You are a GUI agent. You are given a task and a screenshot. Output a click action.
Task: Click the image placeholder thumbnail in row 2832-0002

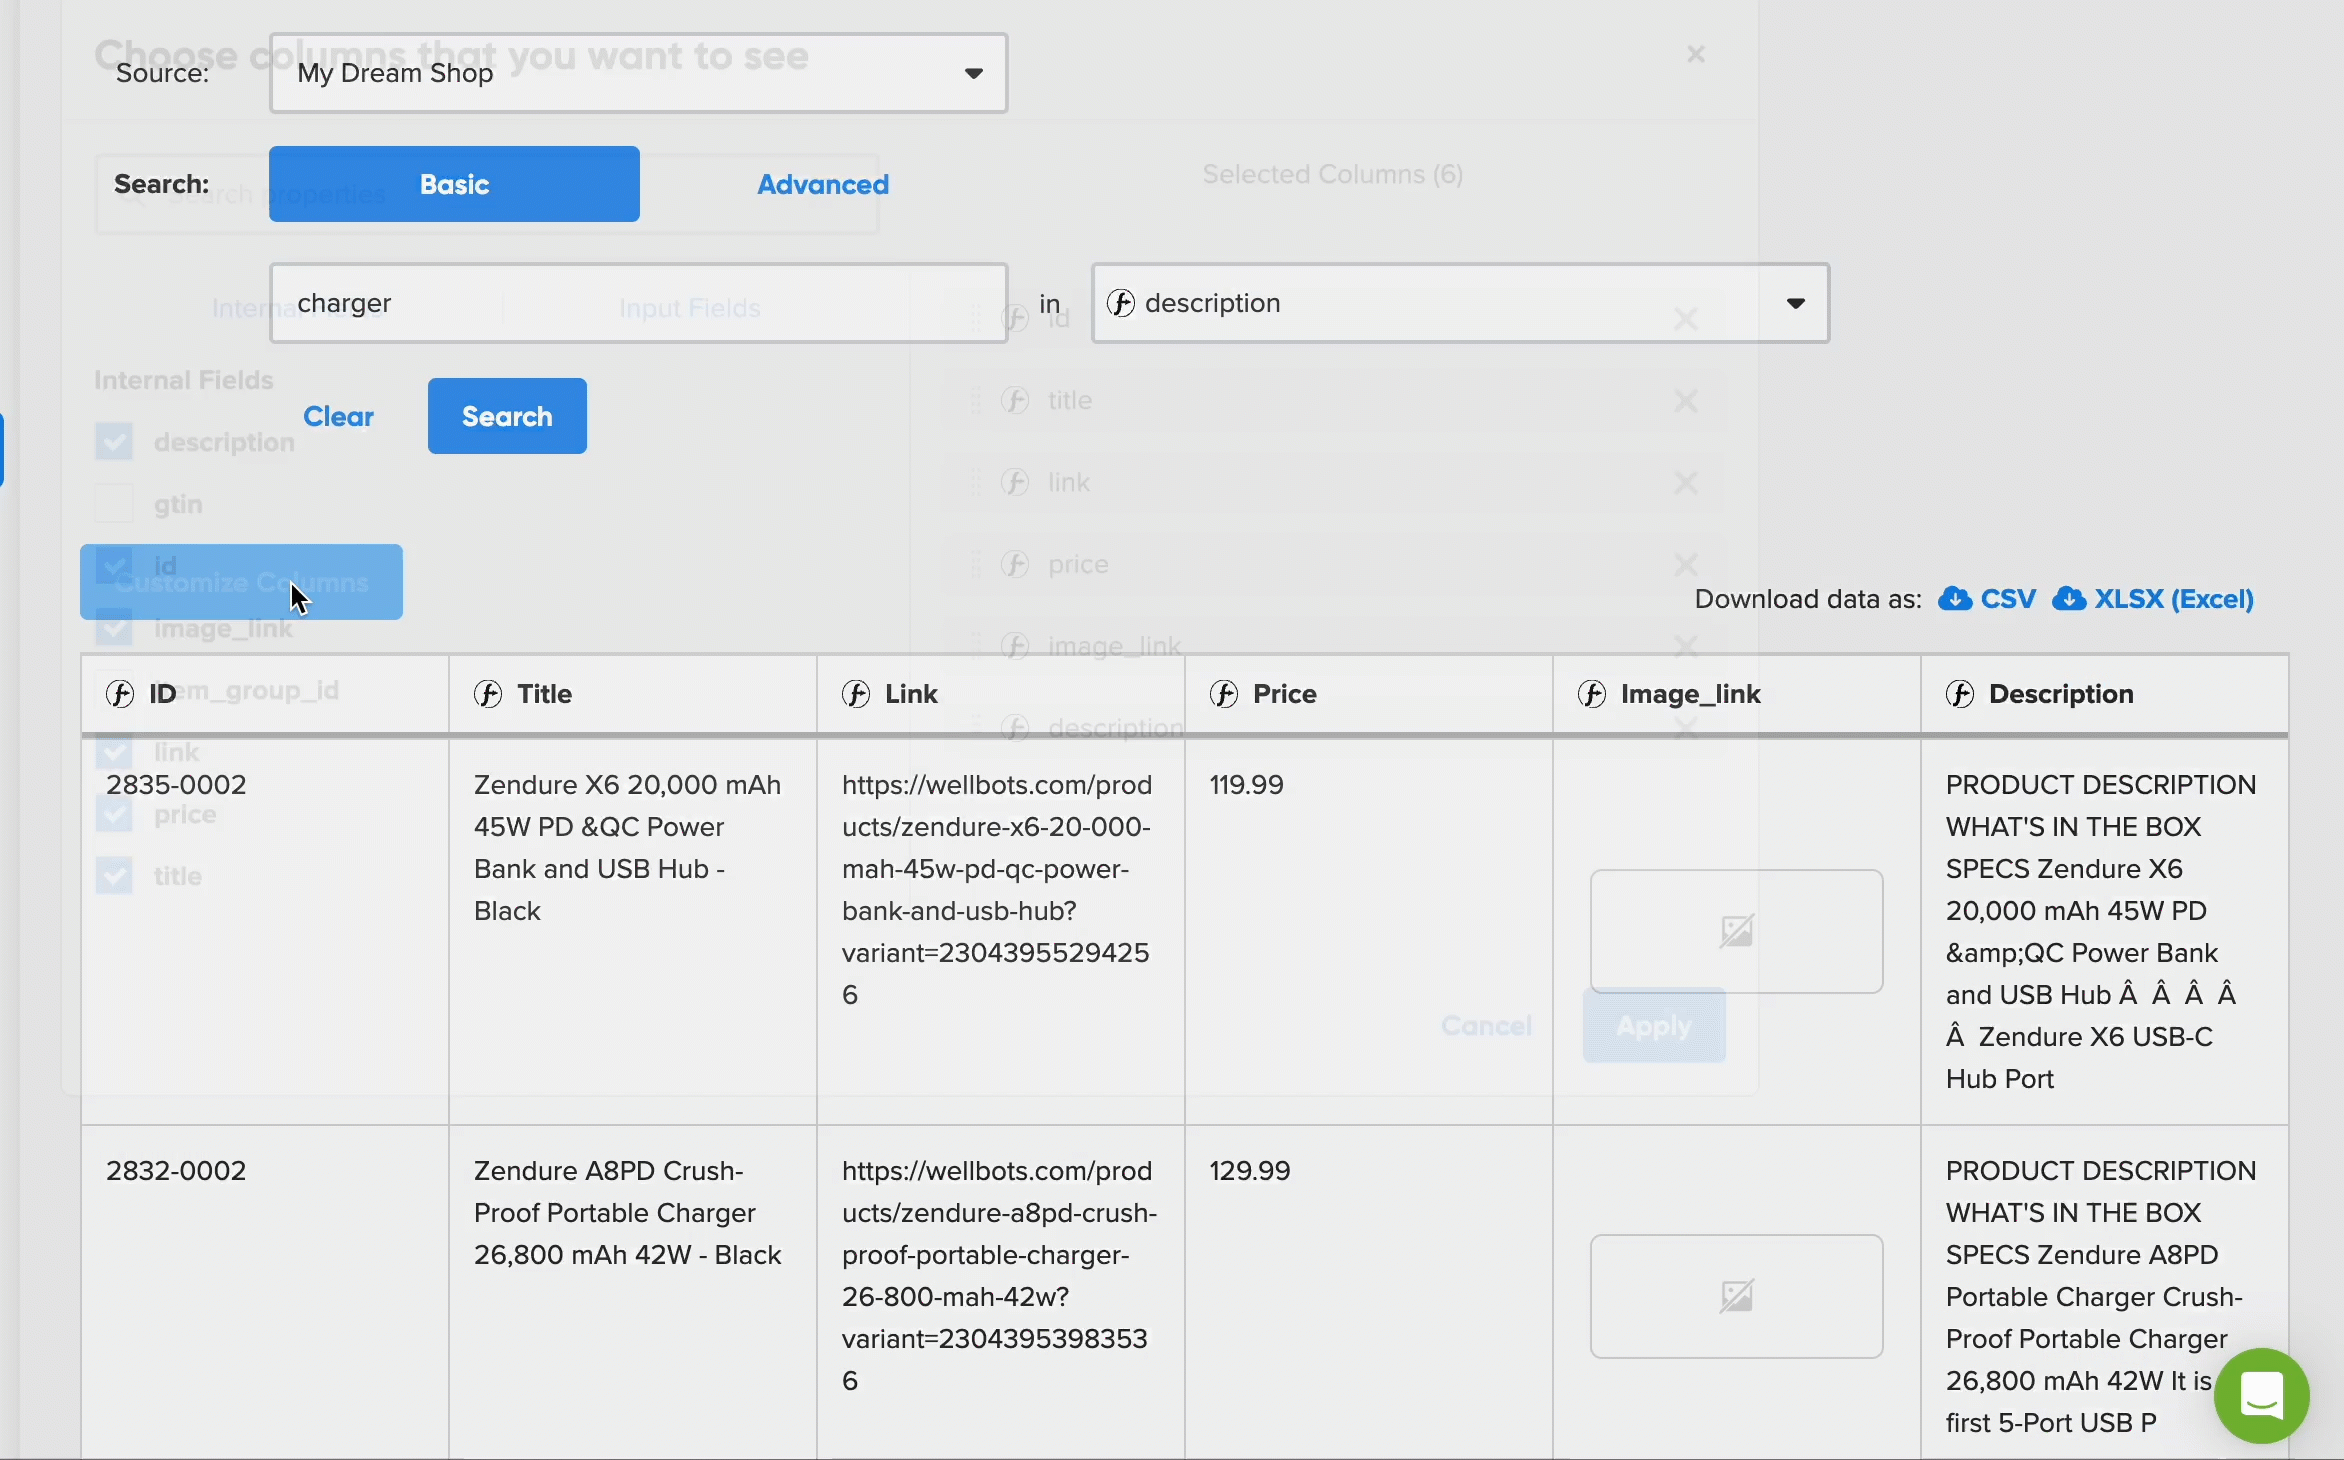tap(1737, 1296)
